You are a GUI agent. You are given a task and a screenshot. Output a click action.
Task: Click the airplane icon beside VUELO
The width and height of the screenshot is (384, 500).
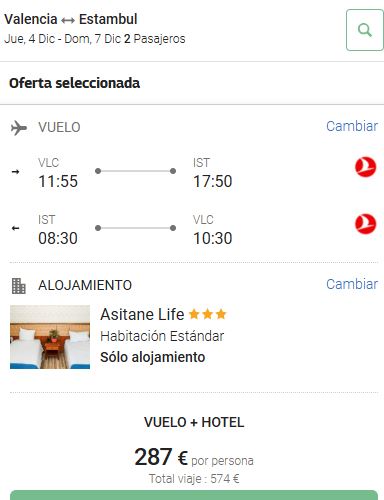19,128
